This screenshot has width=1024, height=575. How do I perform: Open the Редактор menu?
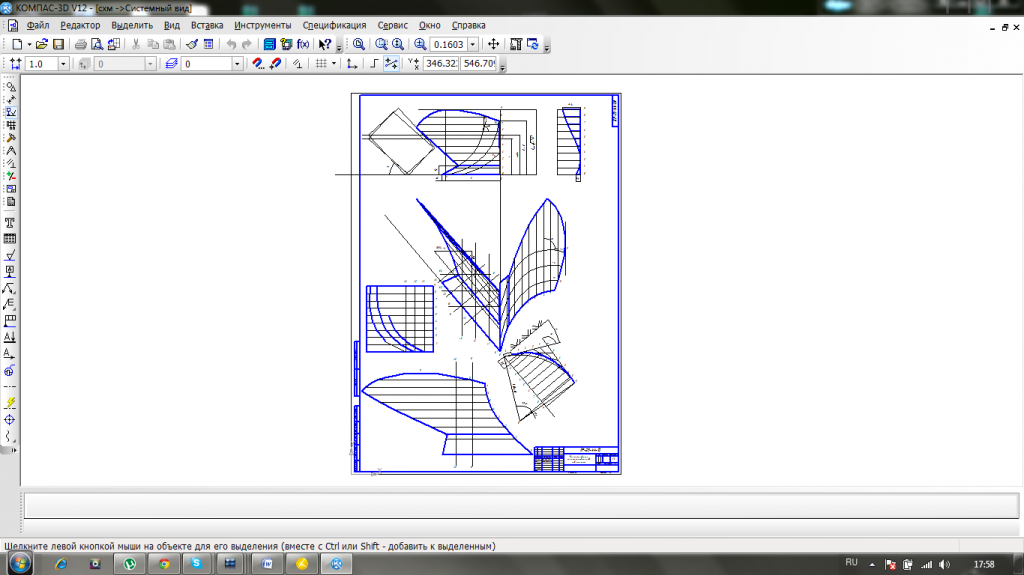tap(80, 25)
